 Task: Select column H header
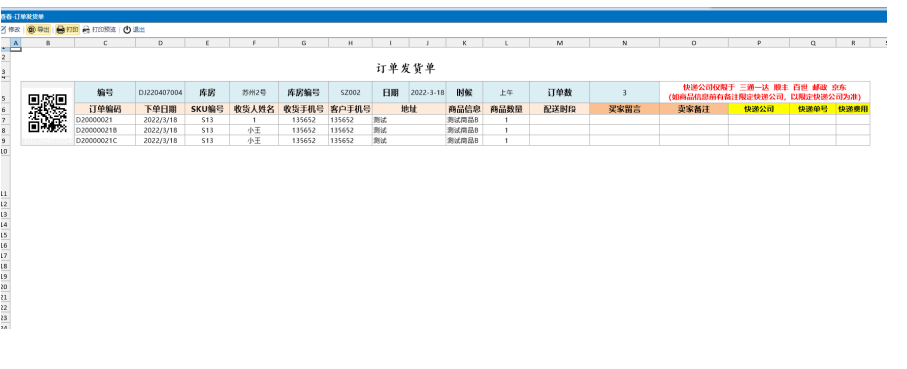tap(351, 43)
